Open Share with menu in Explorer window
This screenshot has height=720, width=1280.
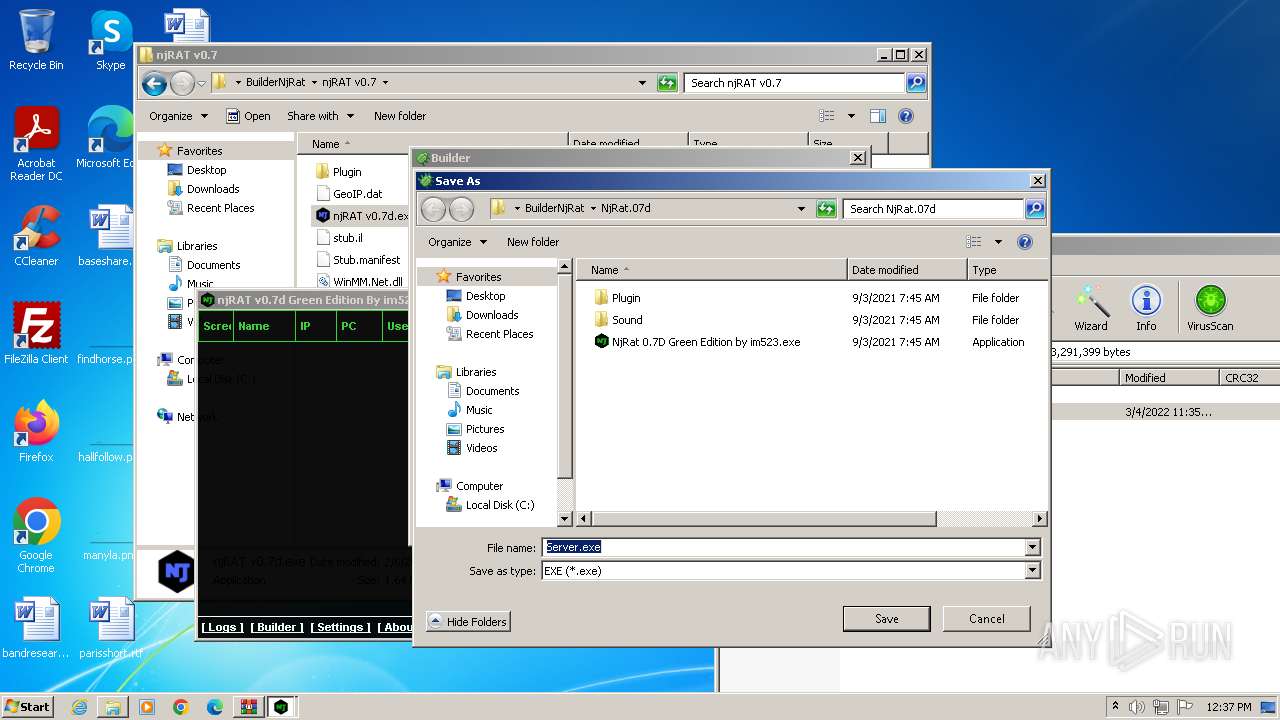coord(319,116)
